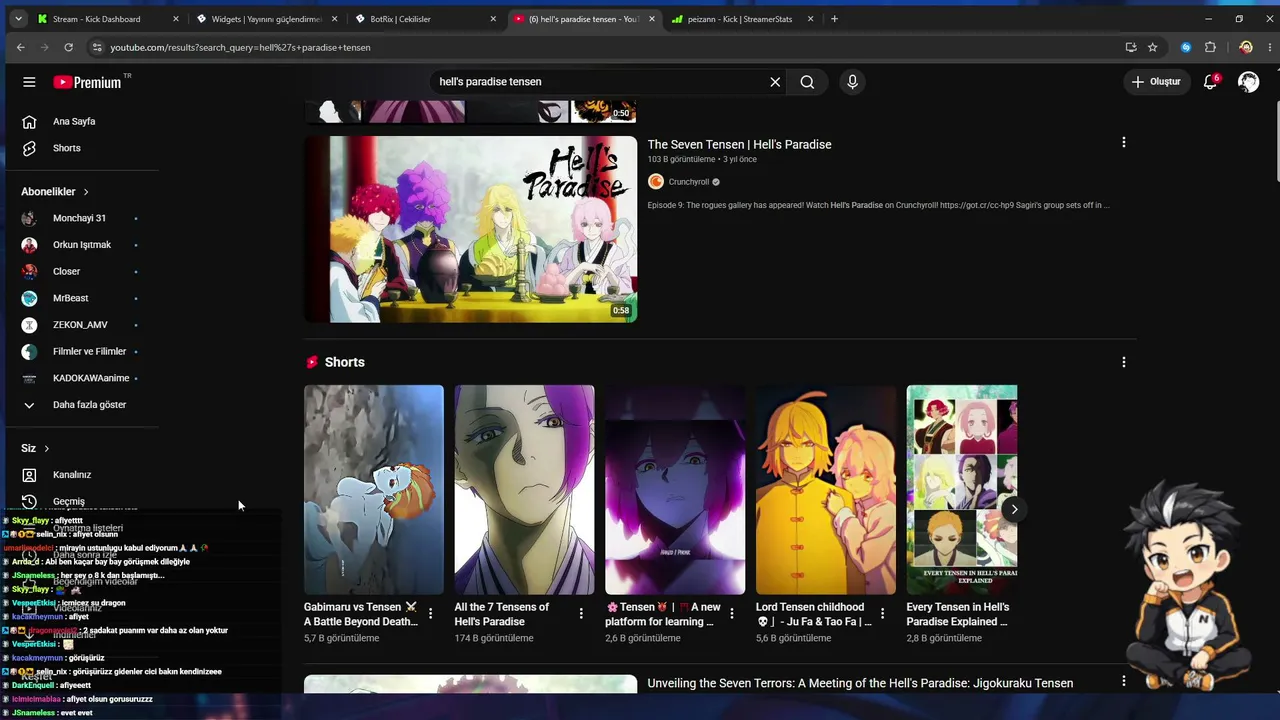
Task: Open options for Unveiling the Seven Terrors video
Action: [x=1123, y=681]
